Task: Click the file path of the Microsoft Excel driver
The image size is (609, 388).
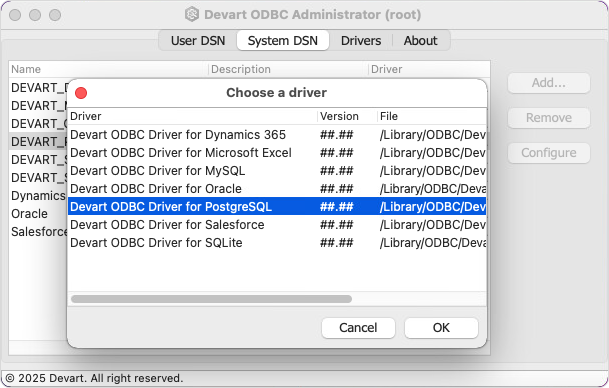Action: tap(433, 153)
